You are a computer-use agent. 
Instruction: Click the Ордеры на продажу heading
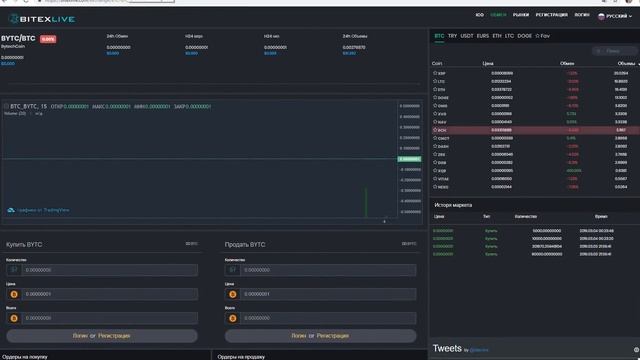(241, 357)
